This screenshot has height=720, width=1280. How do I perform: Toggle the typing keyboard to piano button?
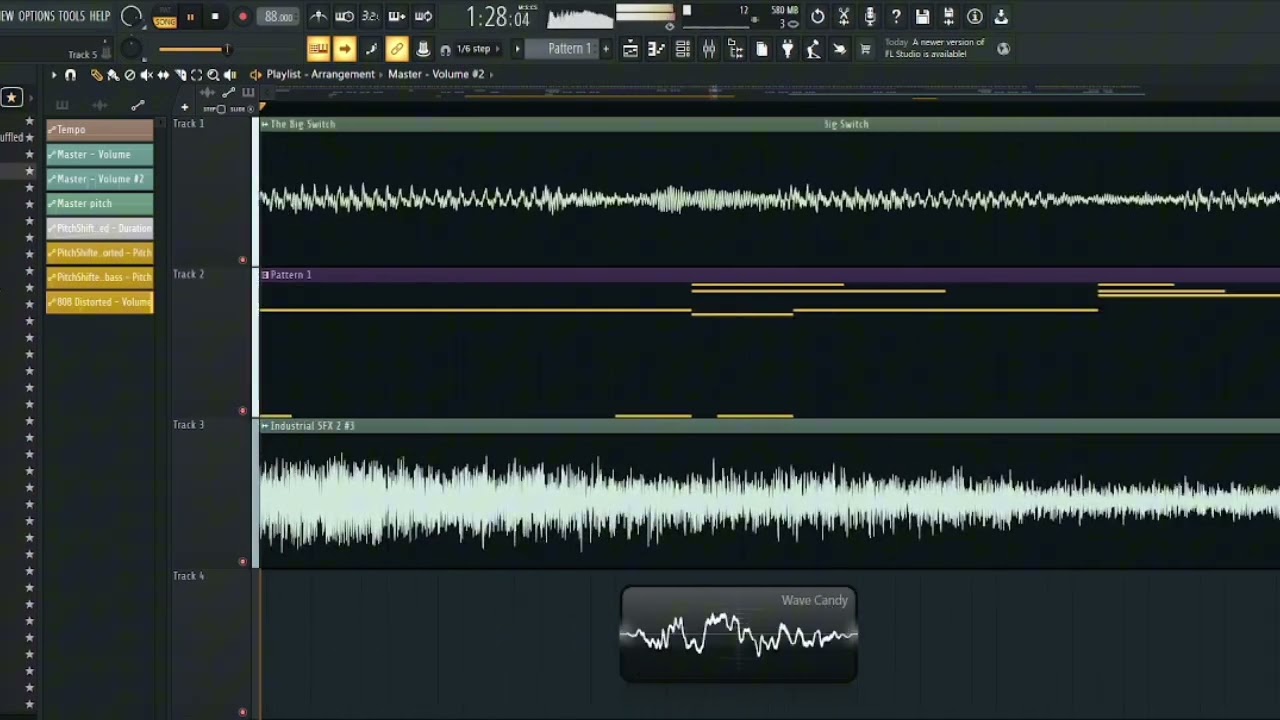coord(318,49)
